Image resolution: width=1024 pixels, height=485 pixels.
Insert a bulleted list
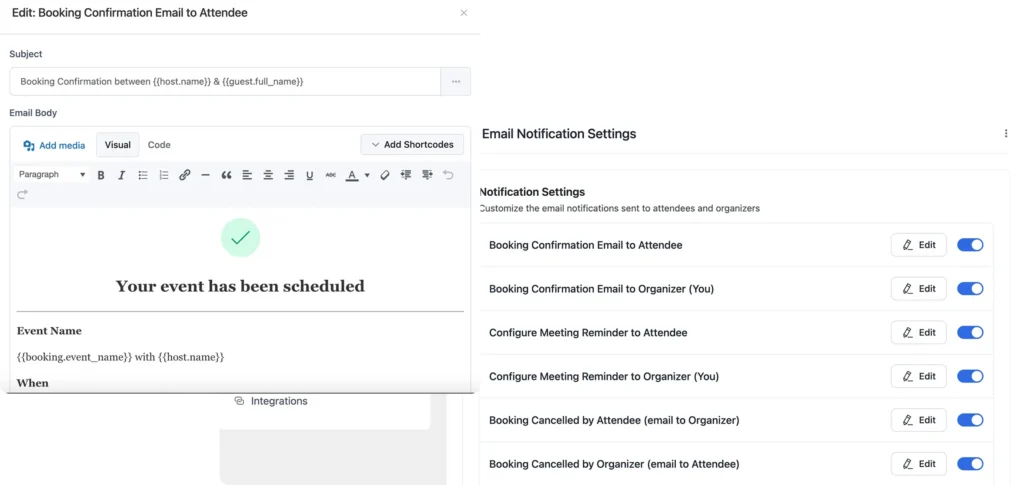(142, 175)
